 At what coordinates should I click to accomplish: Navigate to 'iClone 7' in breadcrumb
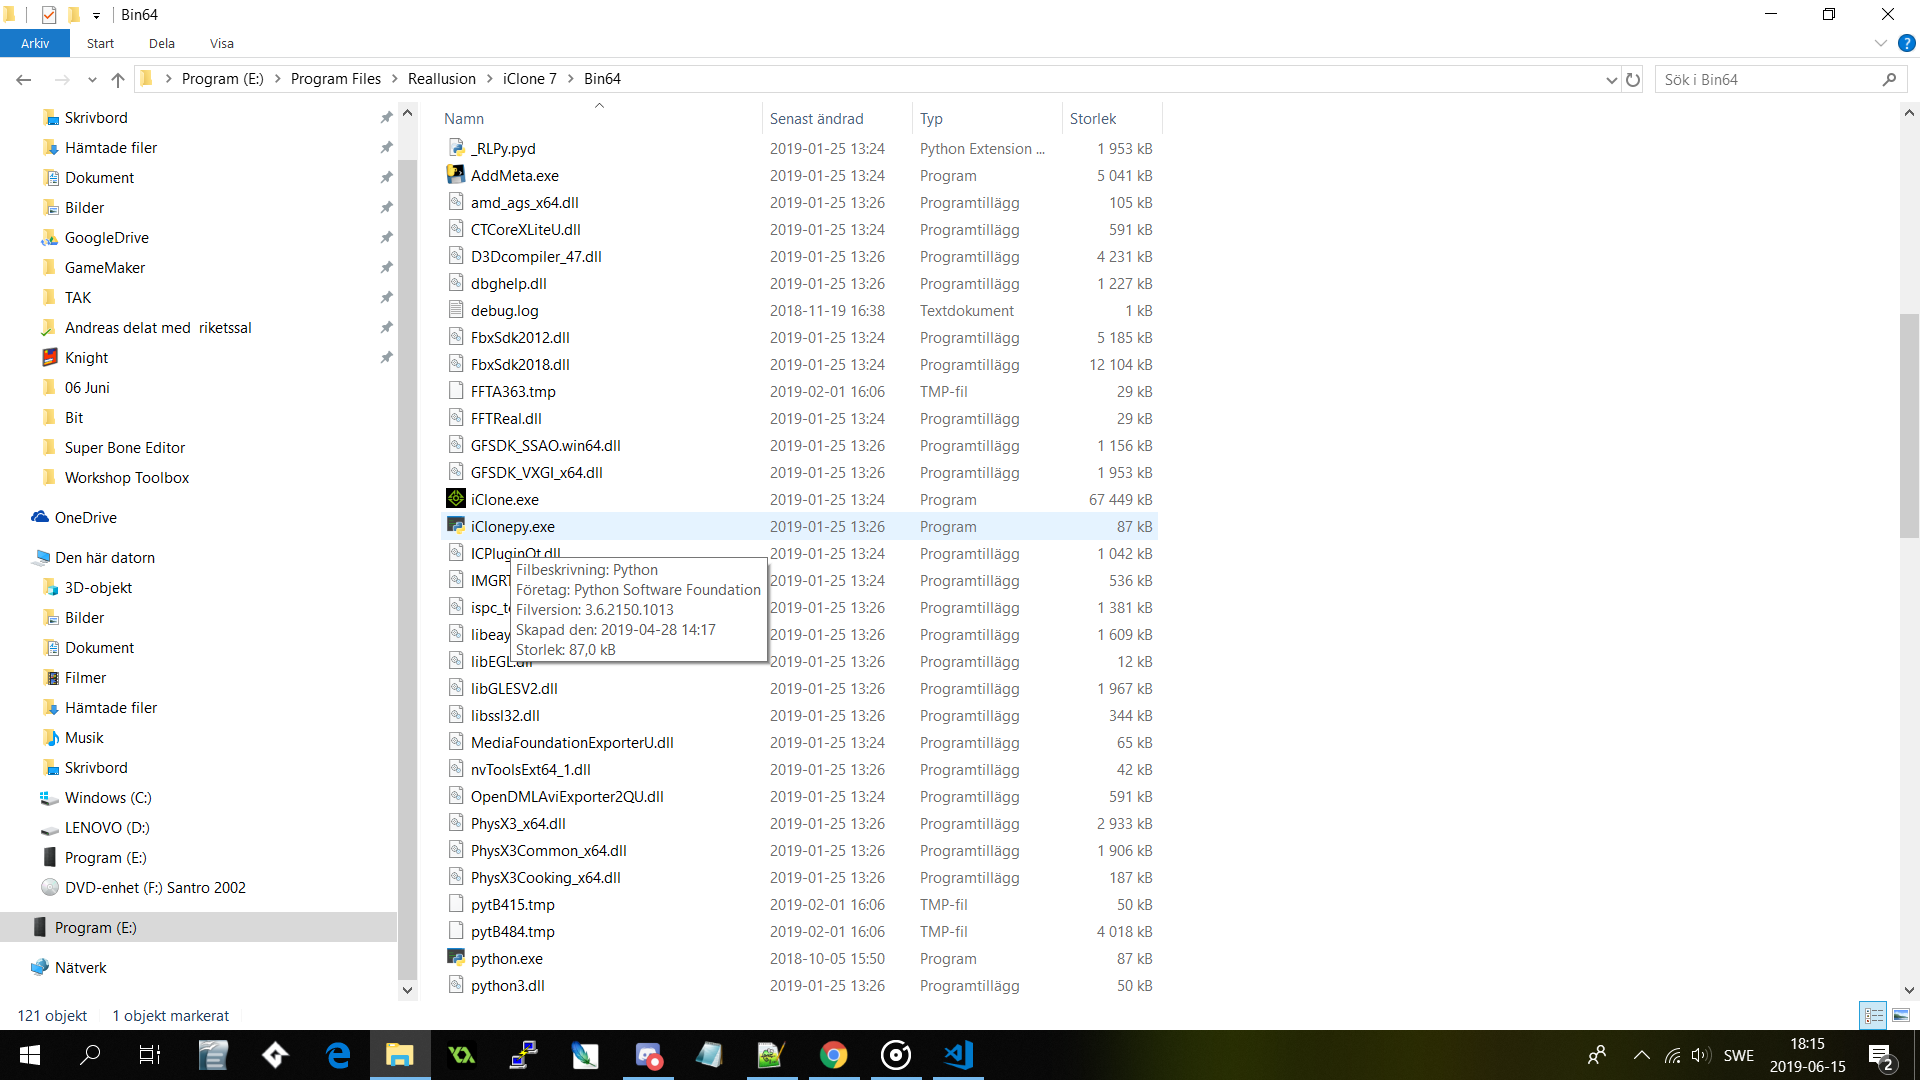530,79
